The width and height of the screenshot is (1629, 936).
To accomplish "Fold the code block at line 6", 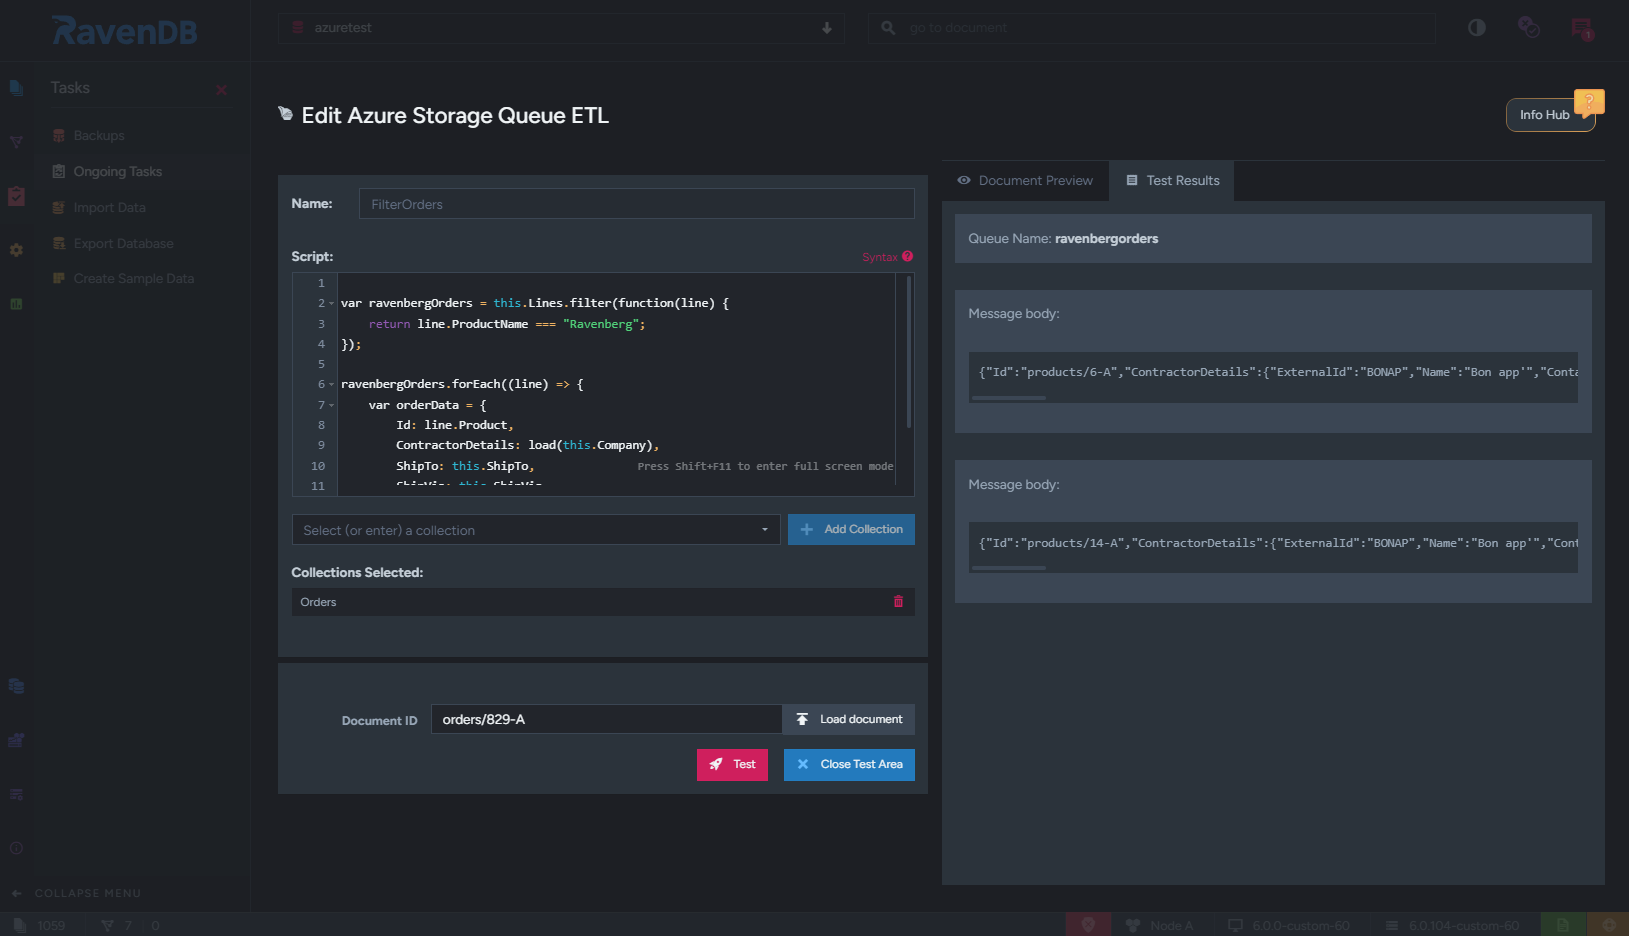I will [332, 384].
